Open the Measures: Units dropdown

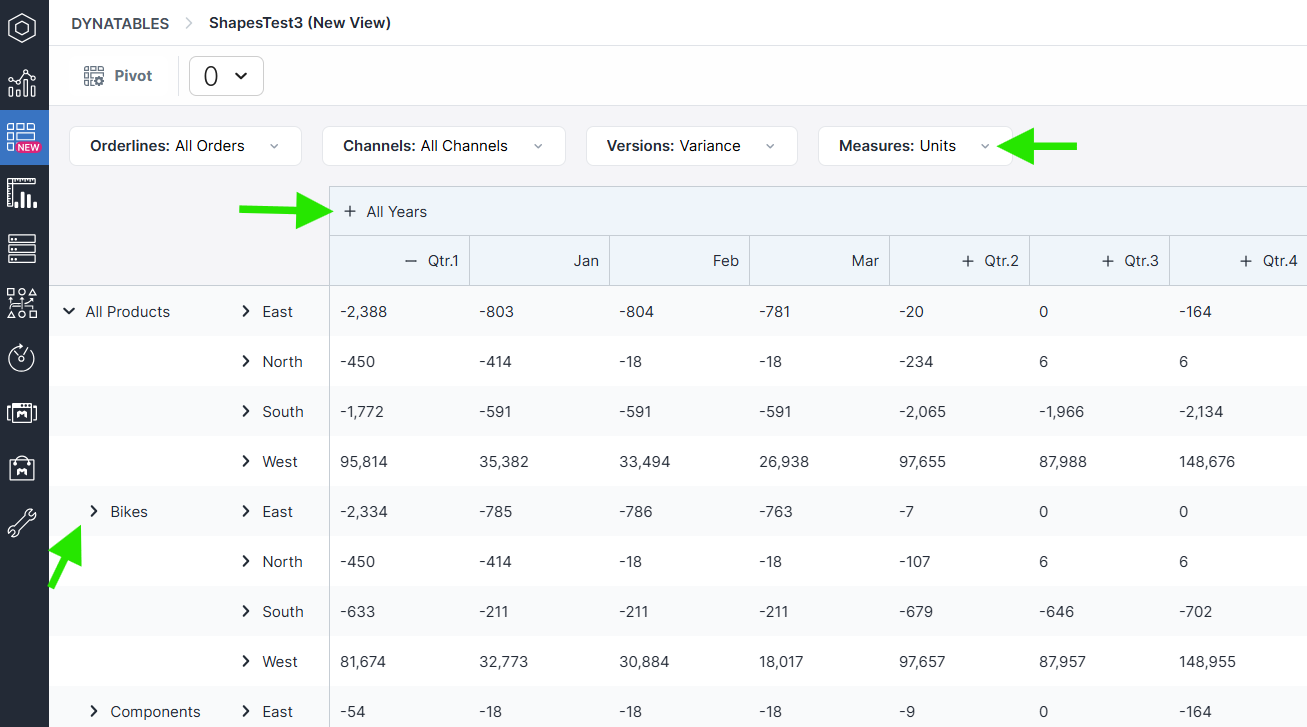click(x=914, y=146)
